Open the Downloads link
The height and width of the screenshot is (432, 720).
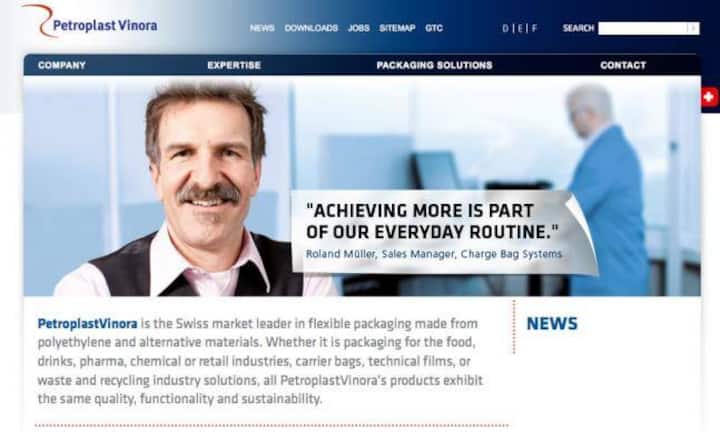311,28
